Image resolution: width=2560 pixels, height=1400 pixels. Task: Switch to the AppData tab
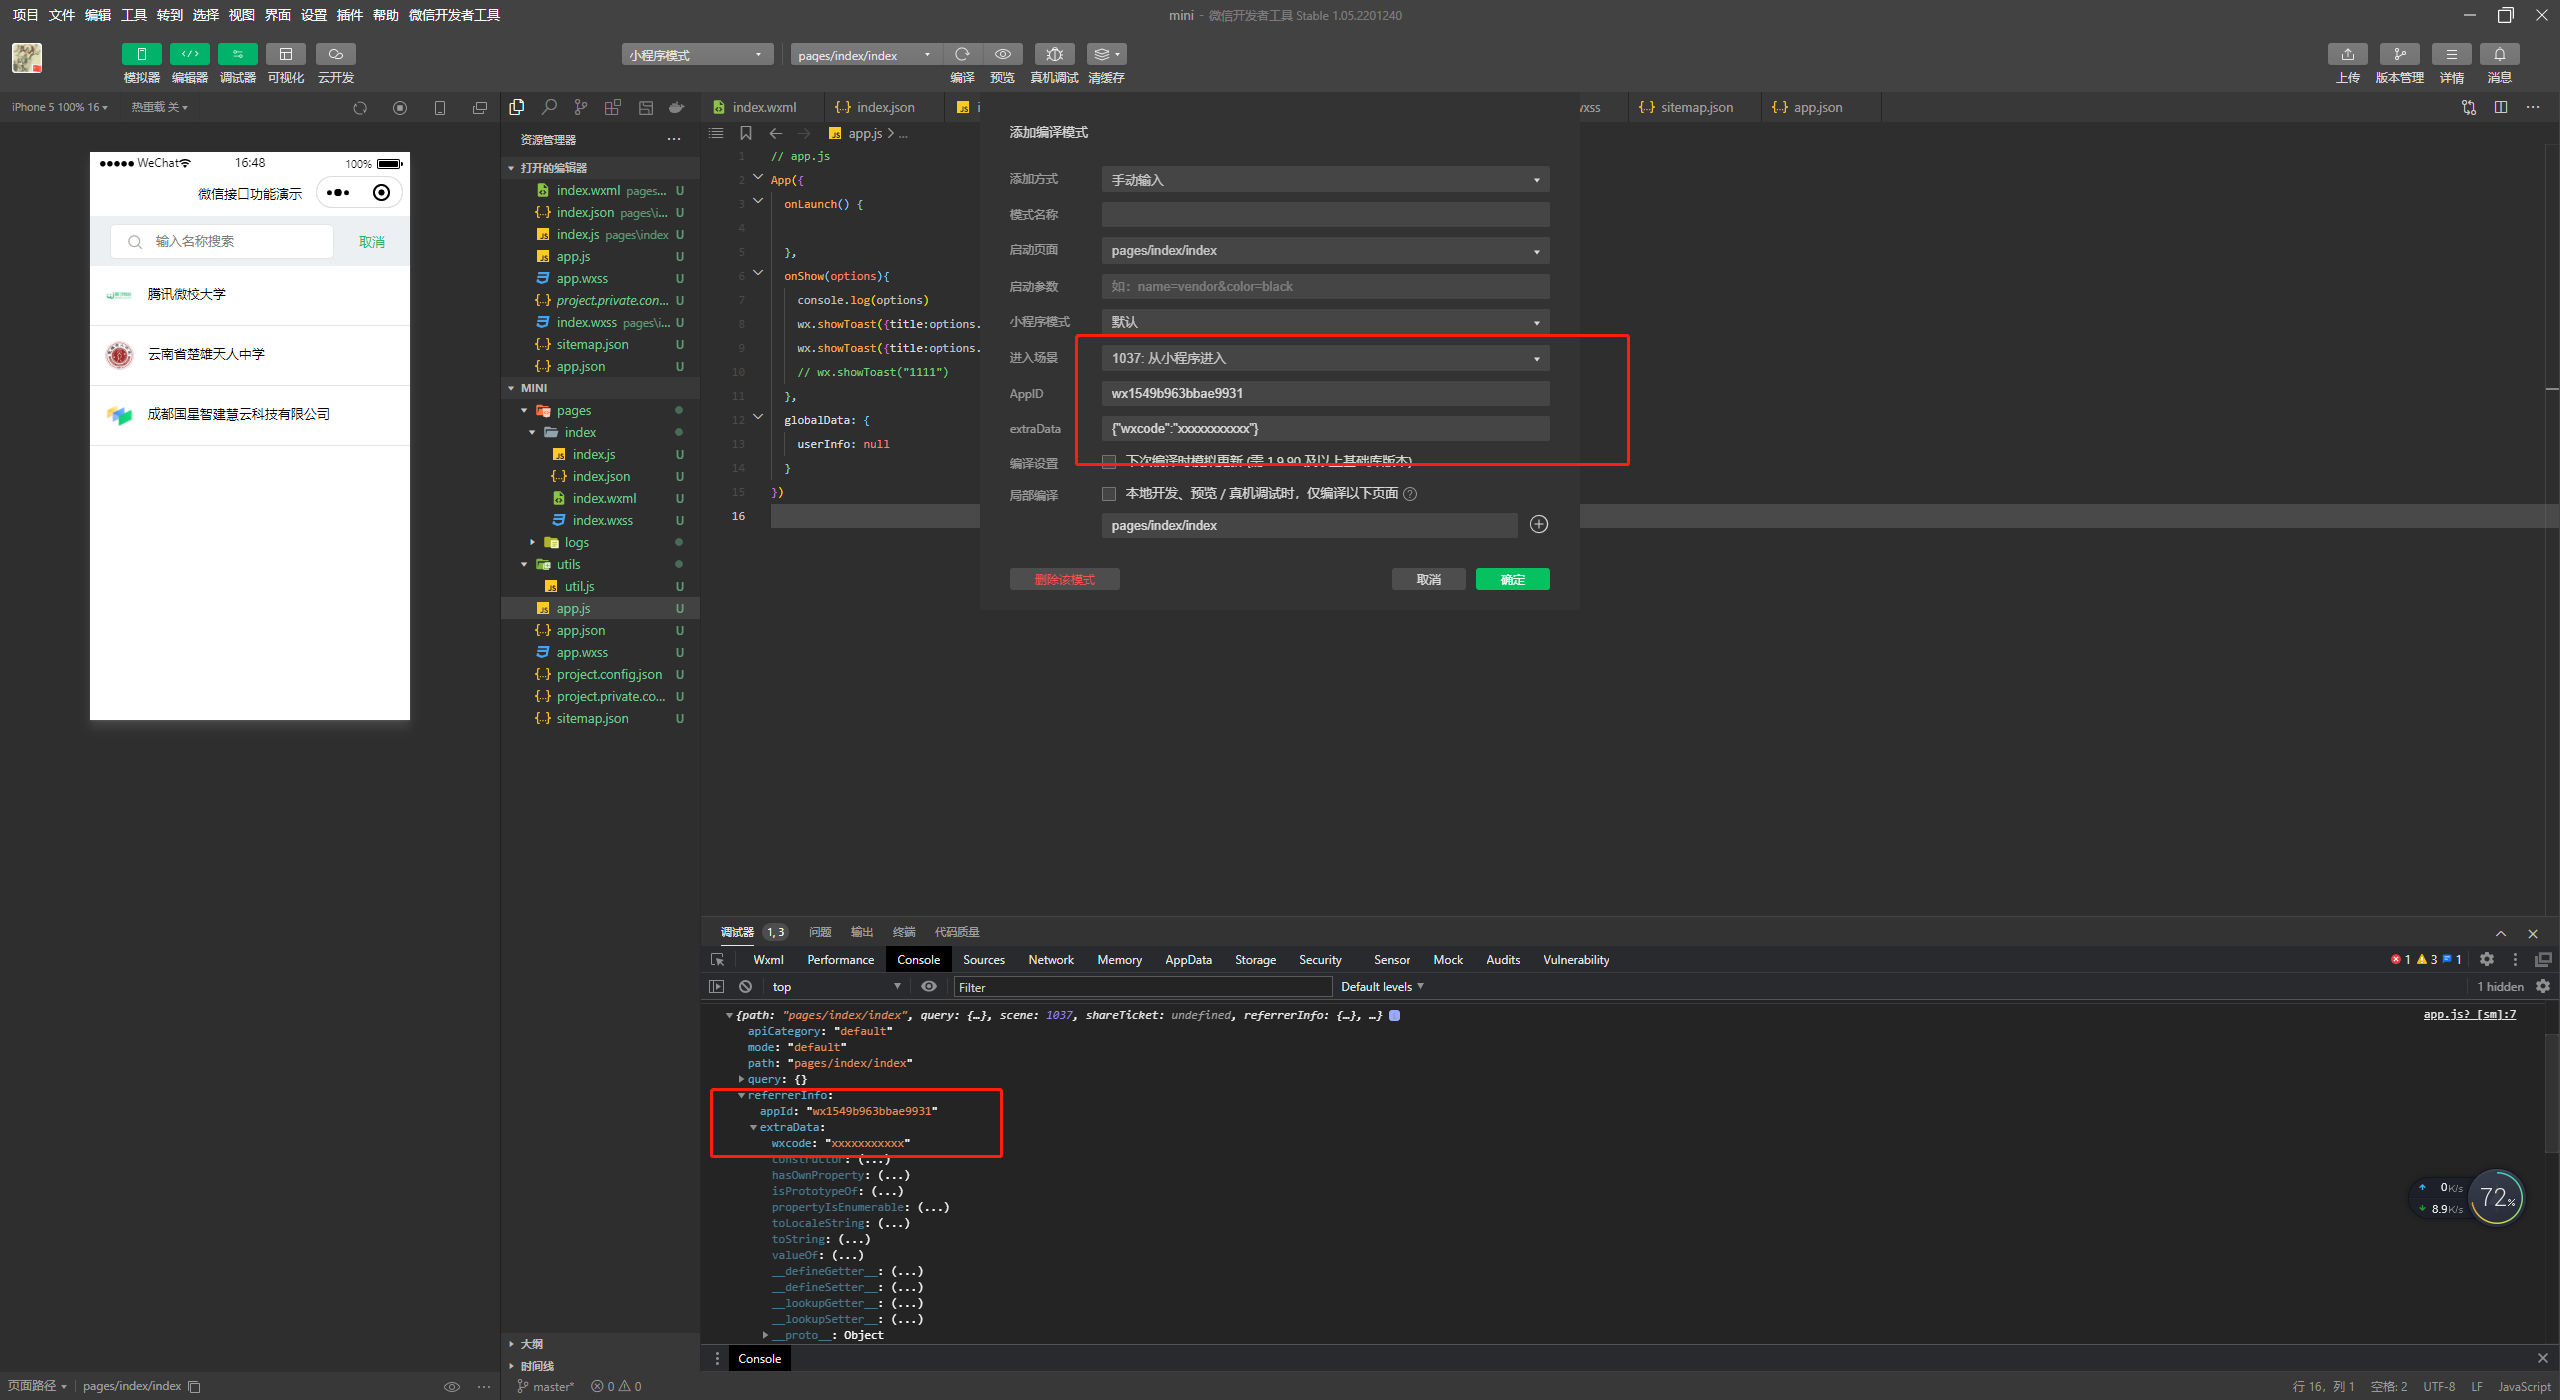click(1188, 960)
